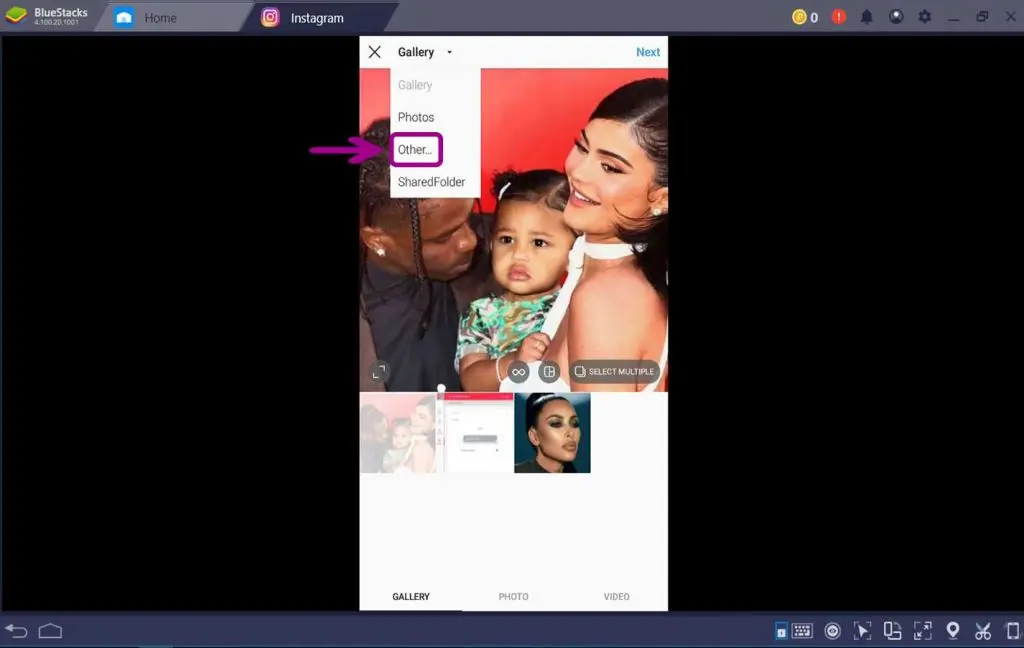This screenshot has height=648, width=1024.
Task: Close the new post screen with X
Action: click(x=375, y=52)
